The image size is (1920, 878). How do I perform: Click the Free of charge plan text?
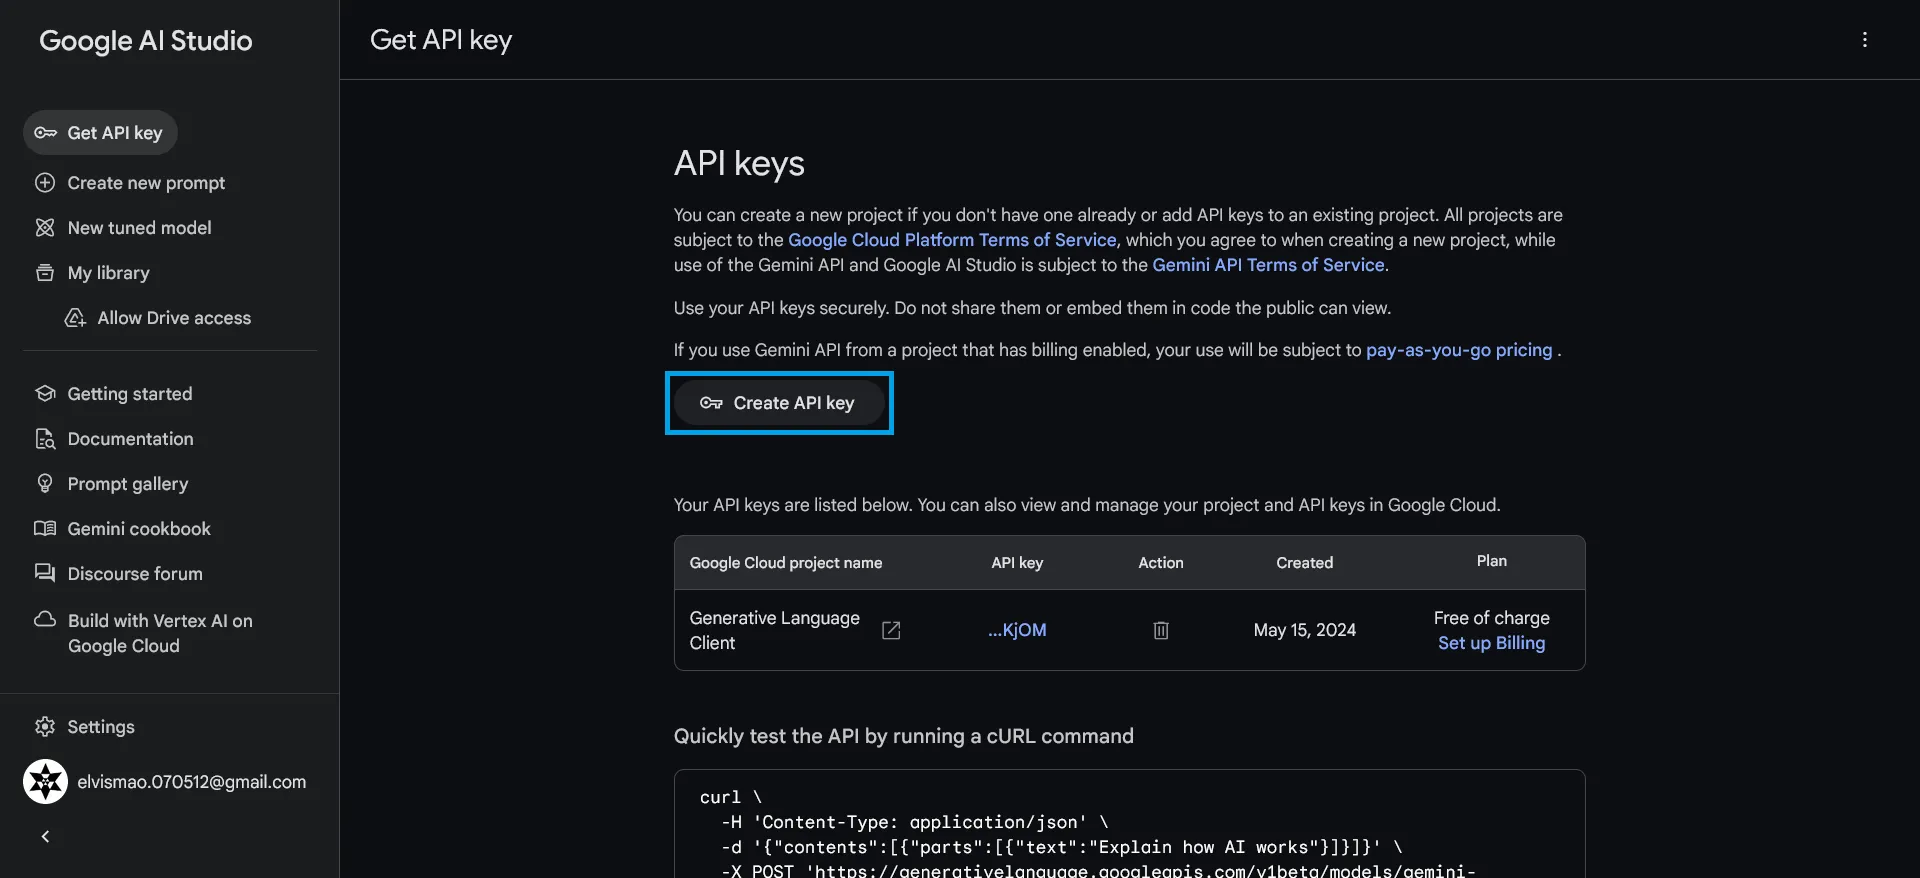[x=1492, y=618]
